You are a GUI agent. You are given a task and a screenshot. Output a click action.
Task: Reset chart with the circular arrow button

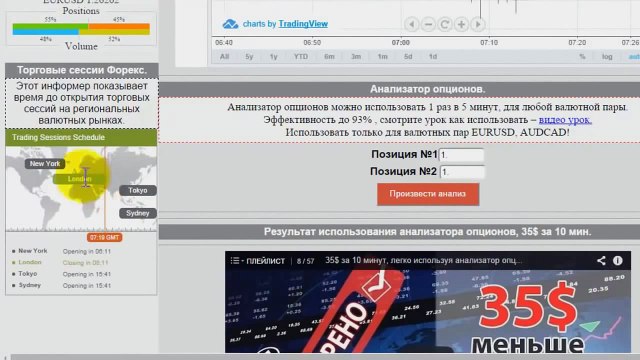[x=444, y=24]
